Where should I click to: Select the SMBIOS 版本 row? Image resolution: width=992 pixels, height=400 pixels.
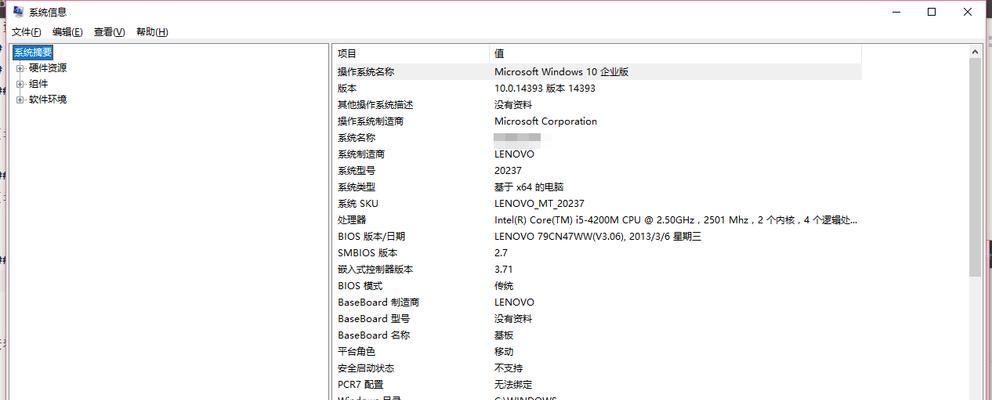(597, 253)
